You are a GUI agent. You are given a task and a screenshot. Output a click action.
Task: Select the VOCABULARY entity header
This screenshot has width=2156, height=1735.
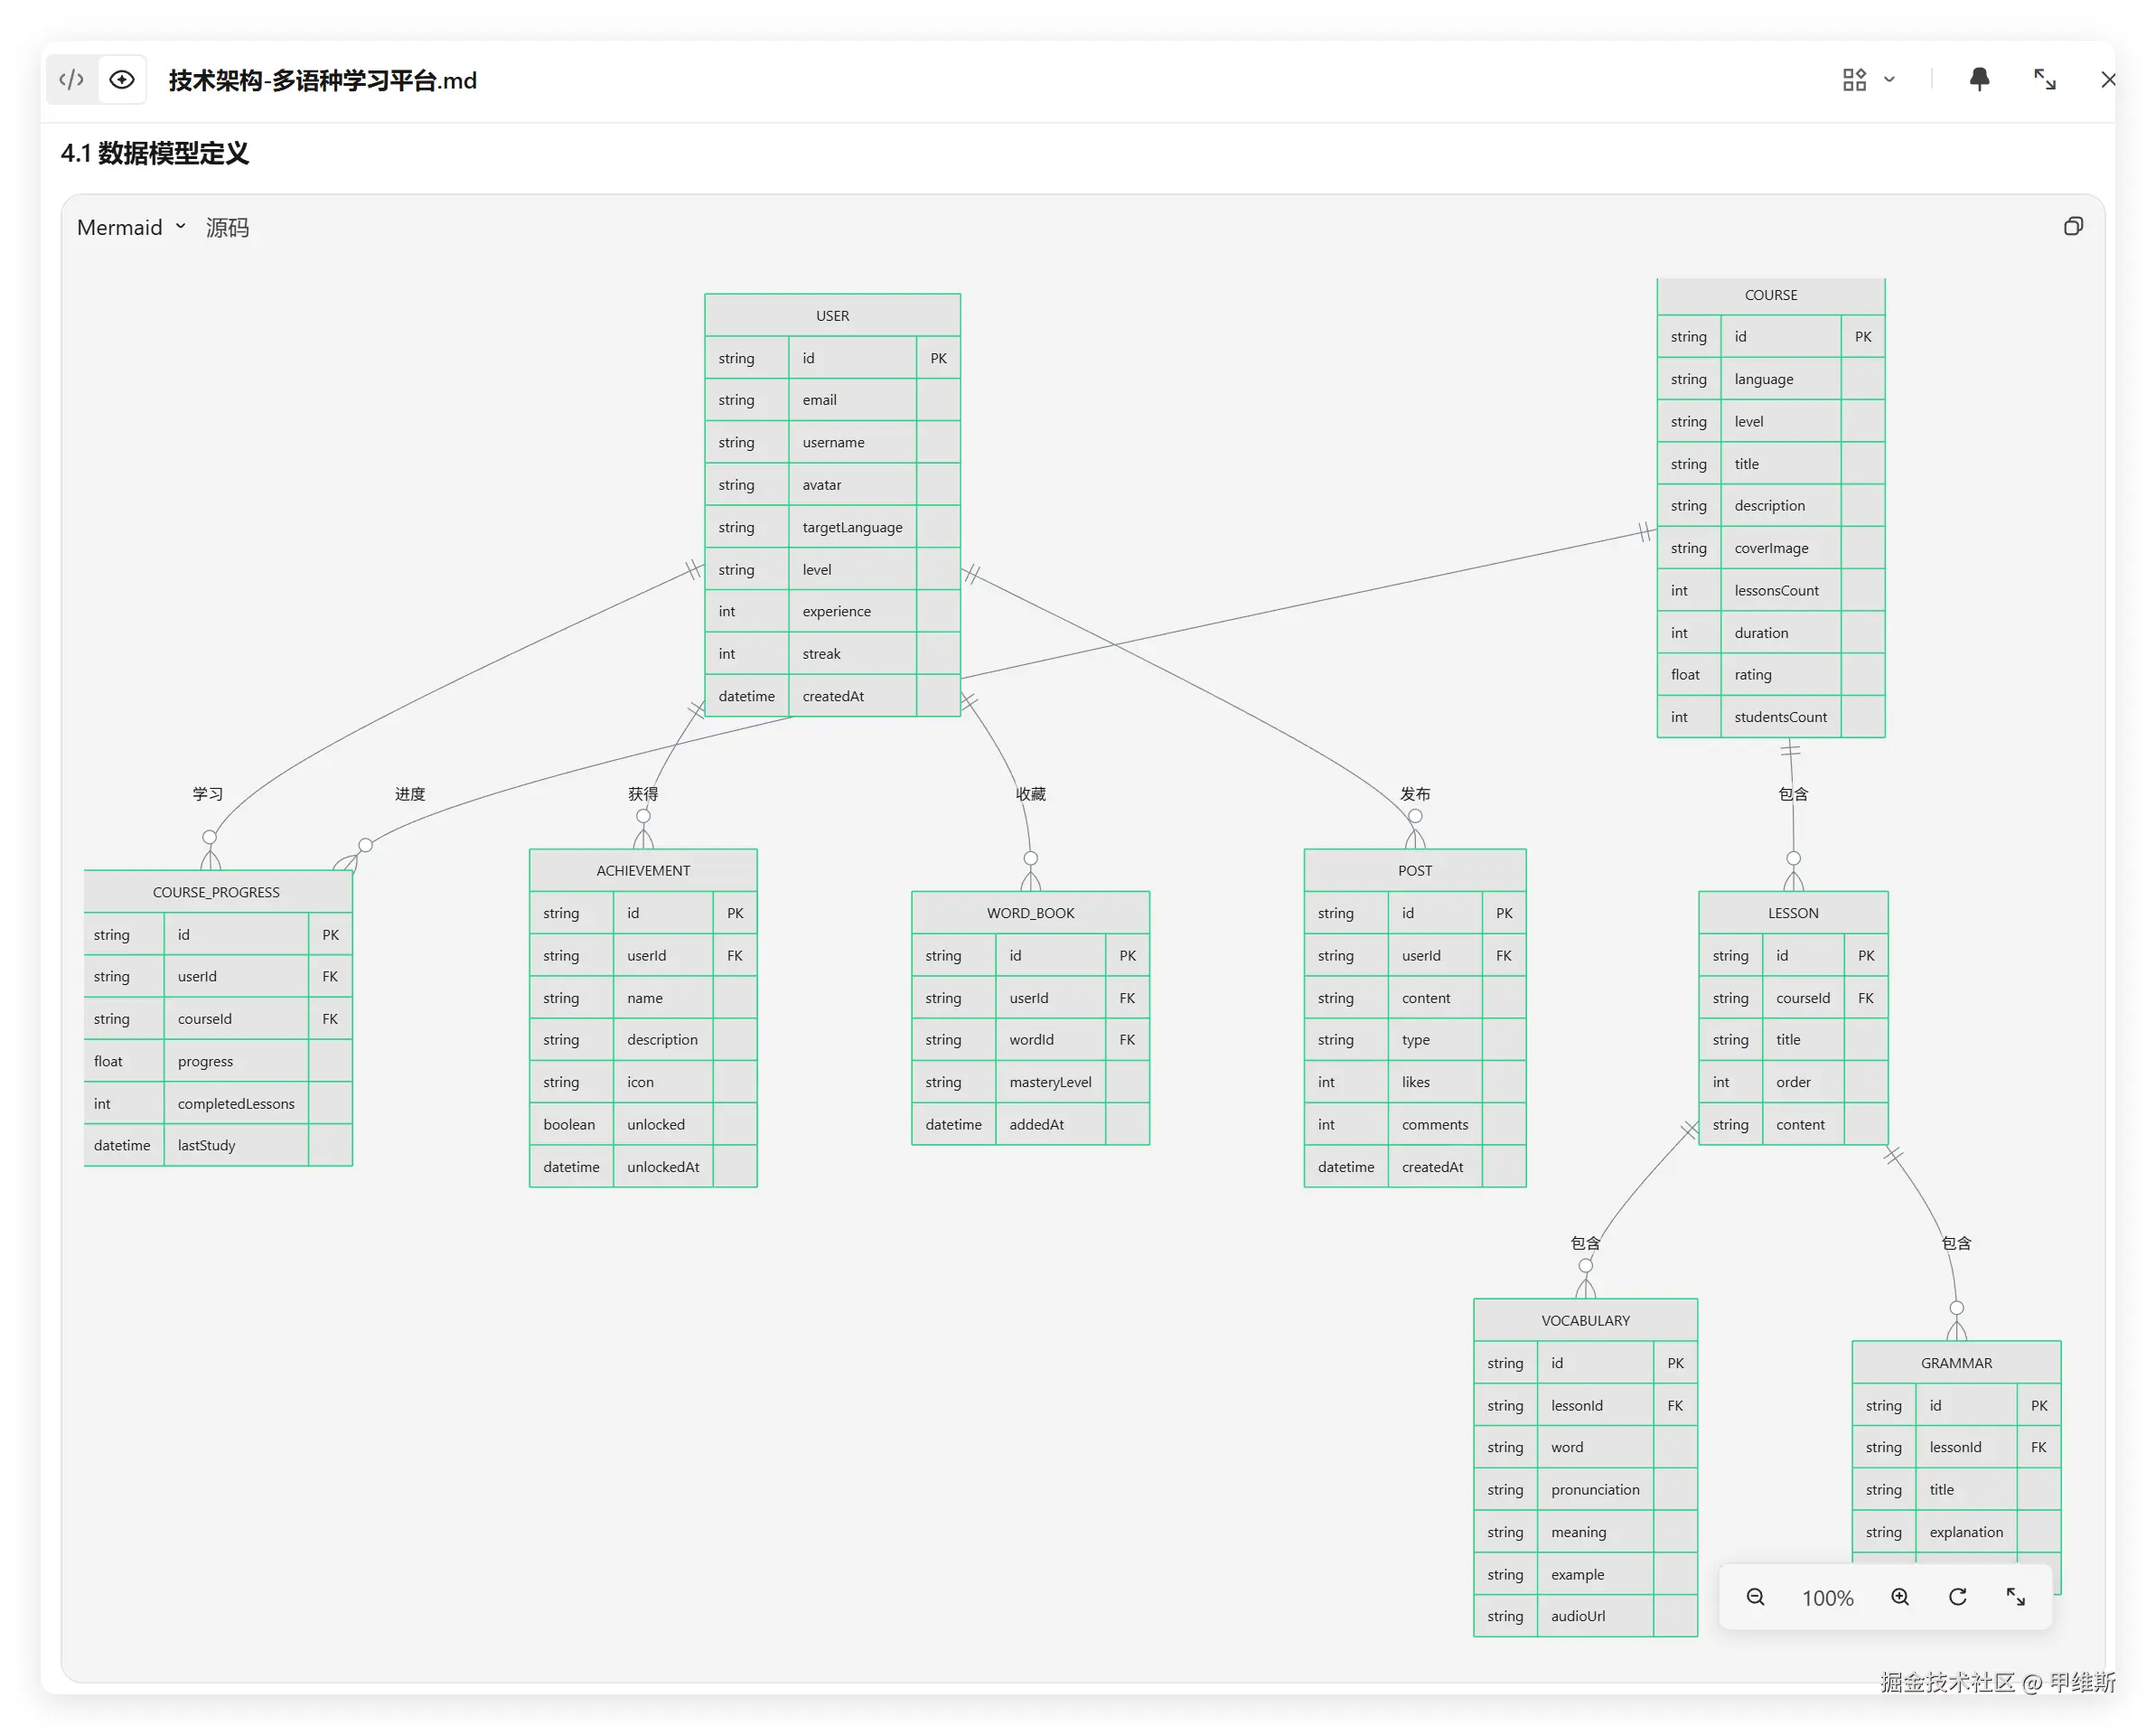pos(1585,1320)
